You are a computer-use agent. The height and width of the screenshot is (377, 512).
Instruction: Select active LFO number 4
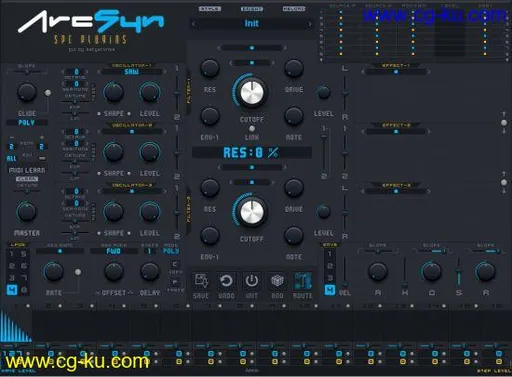tap(12, 290)
